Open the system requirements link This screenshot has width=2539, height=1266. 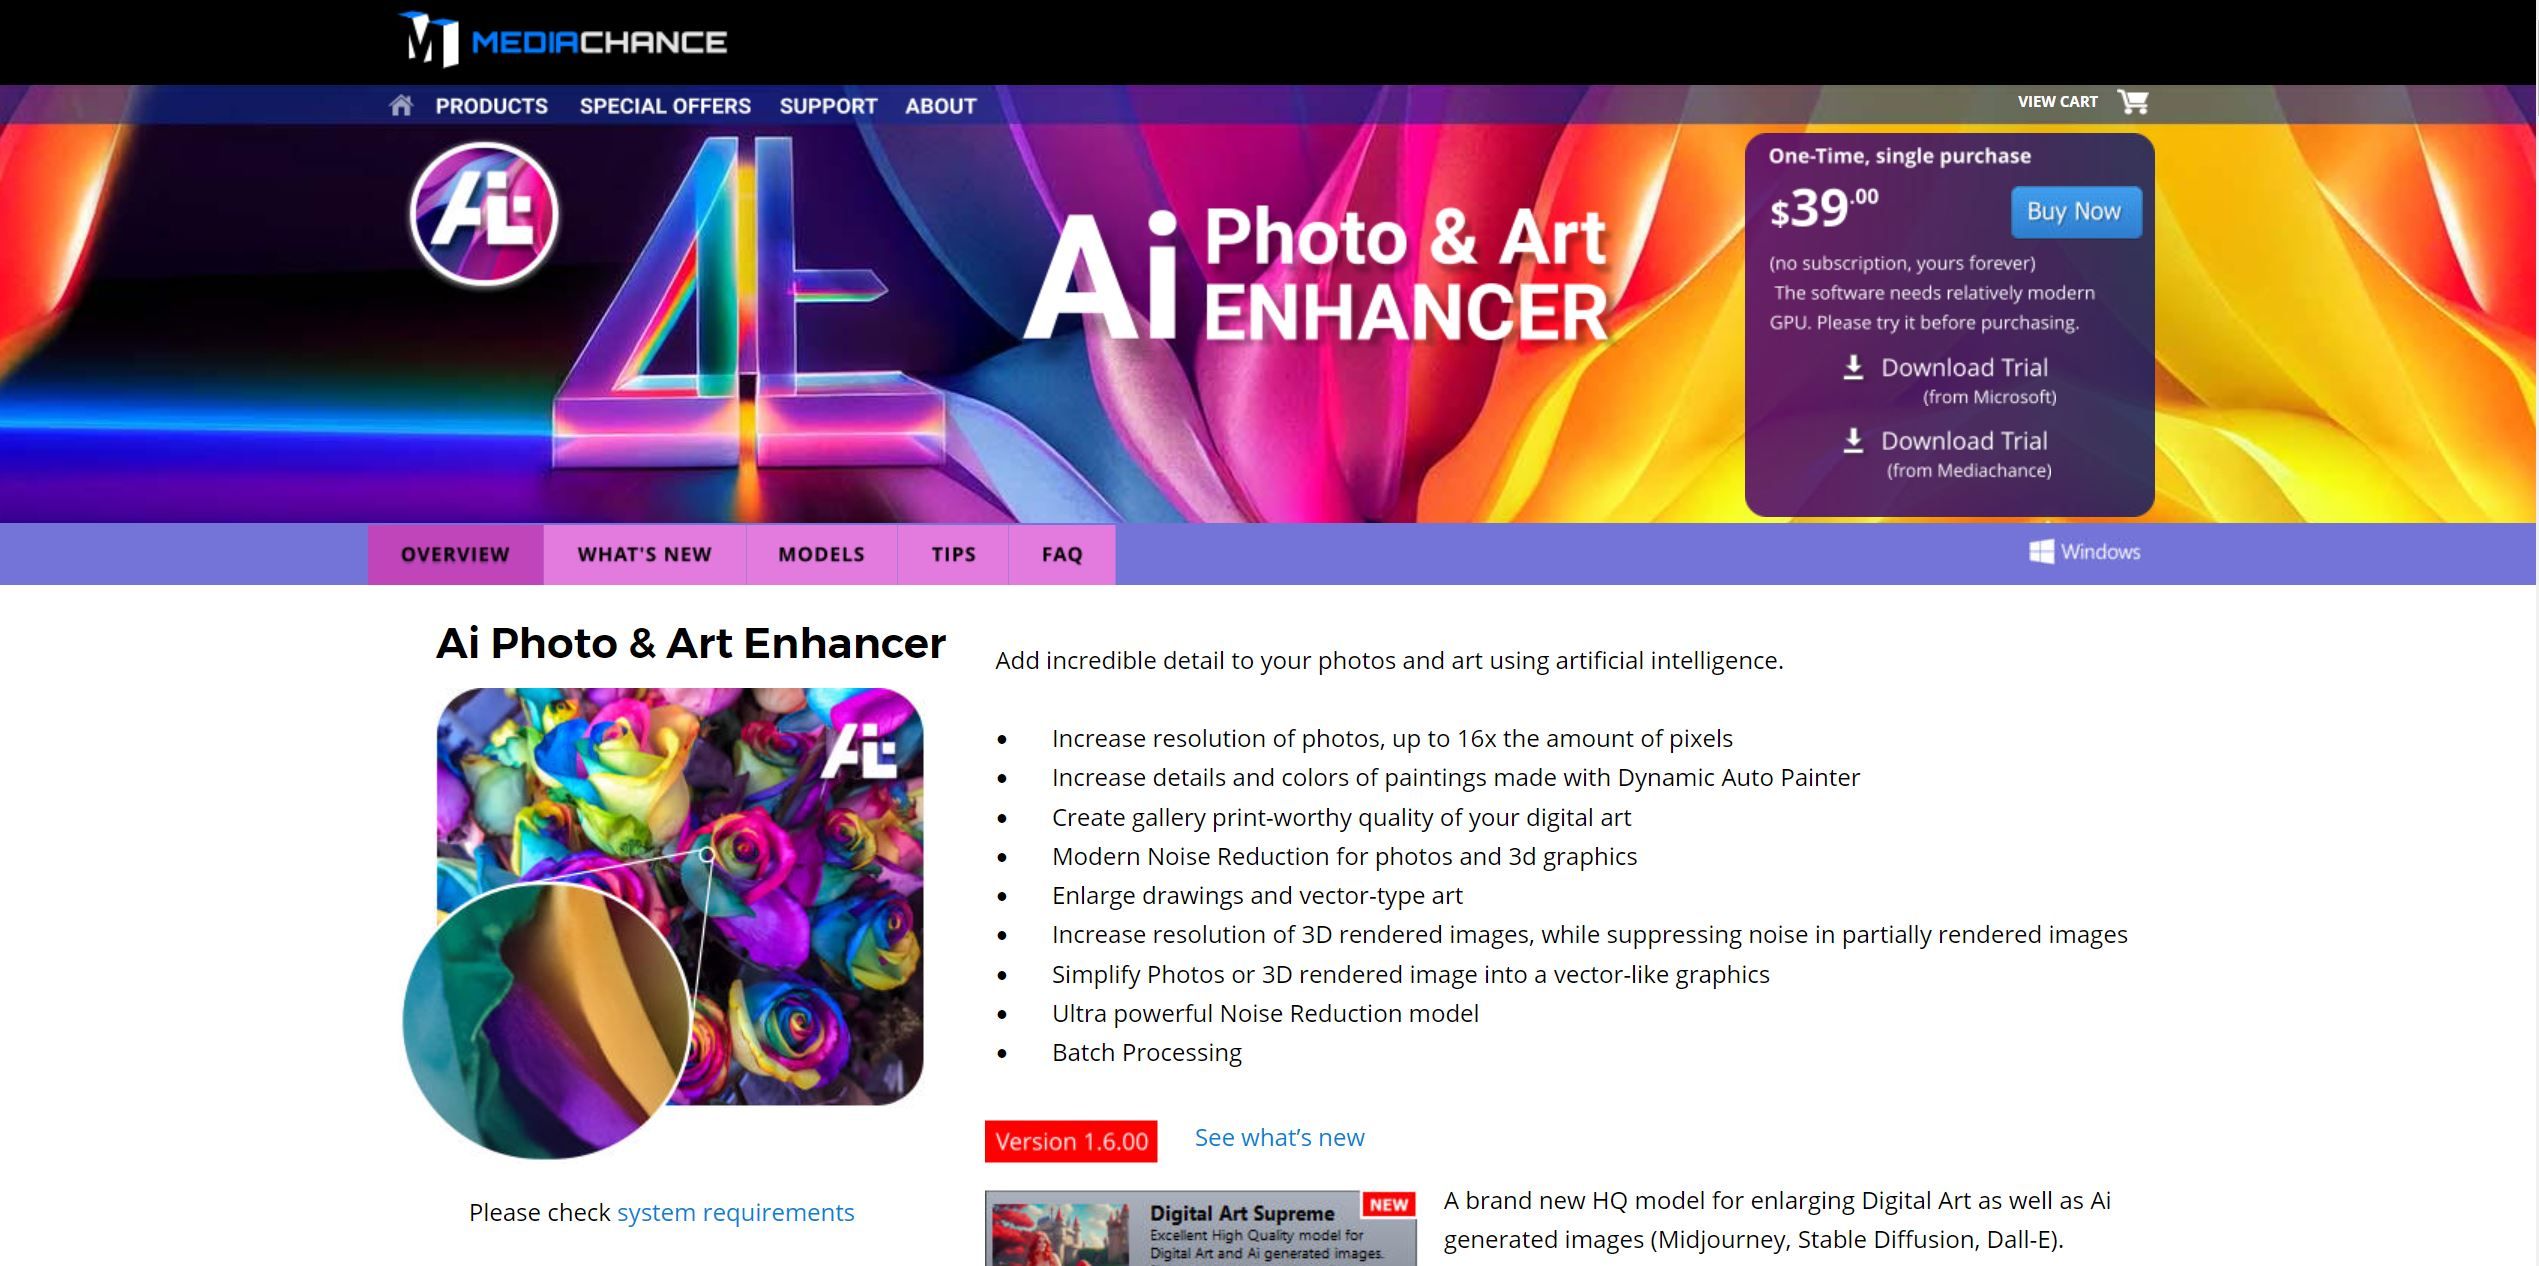tap(735, 1213)
